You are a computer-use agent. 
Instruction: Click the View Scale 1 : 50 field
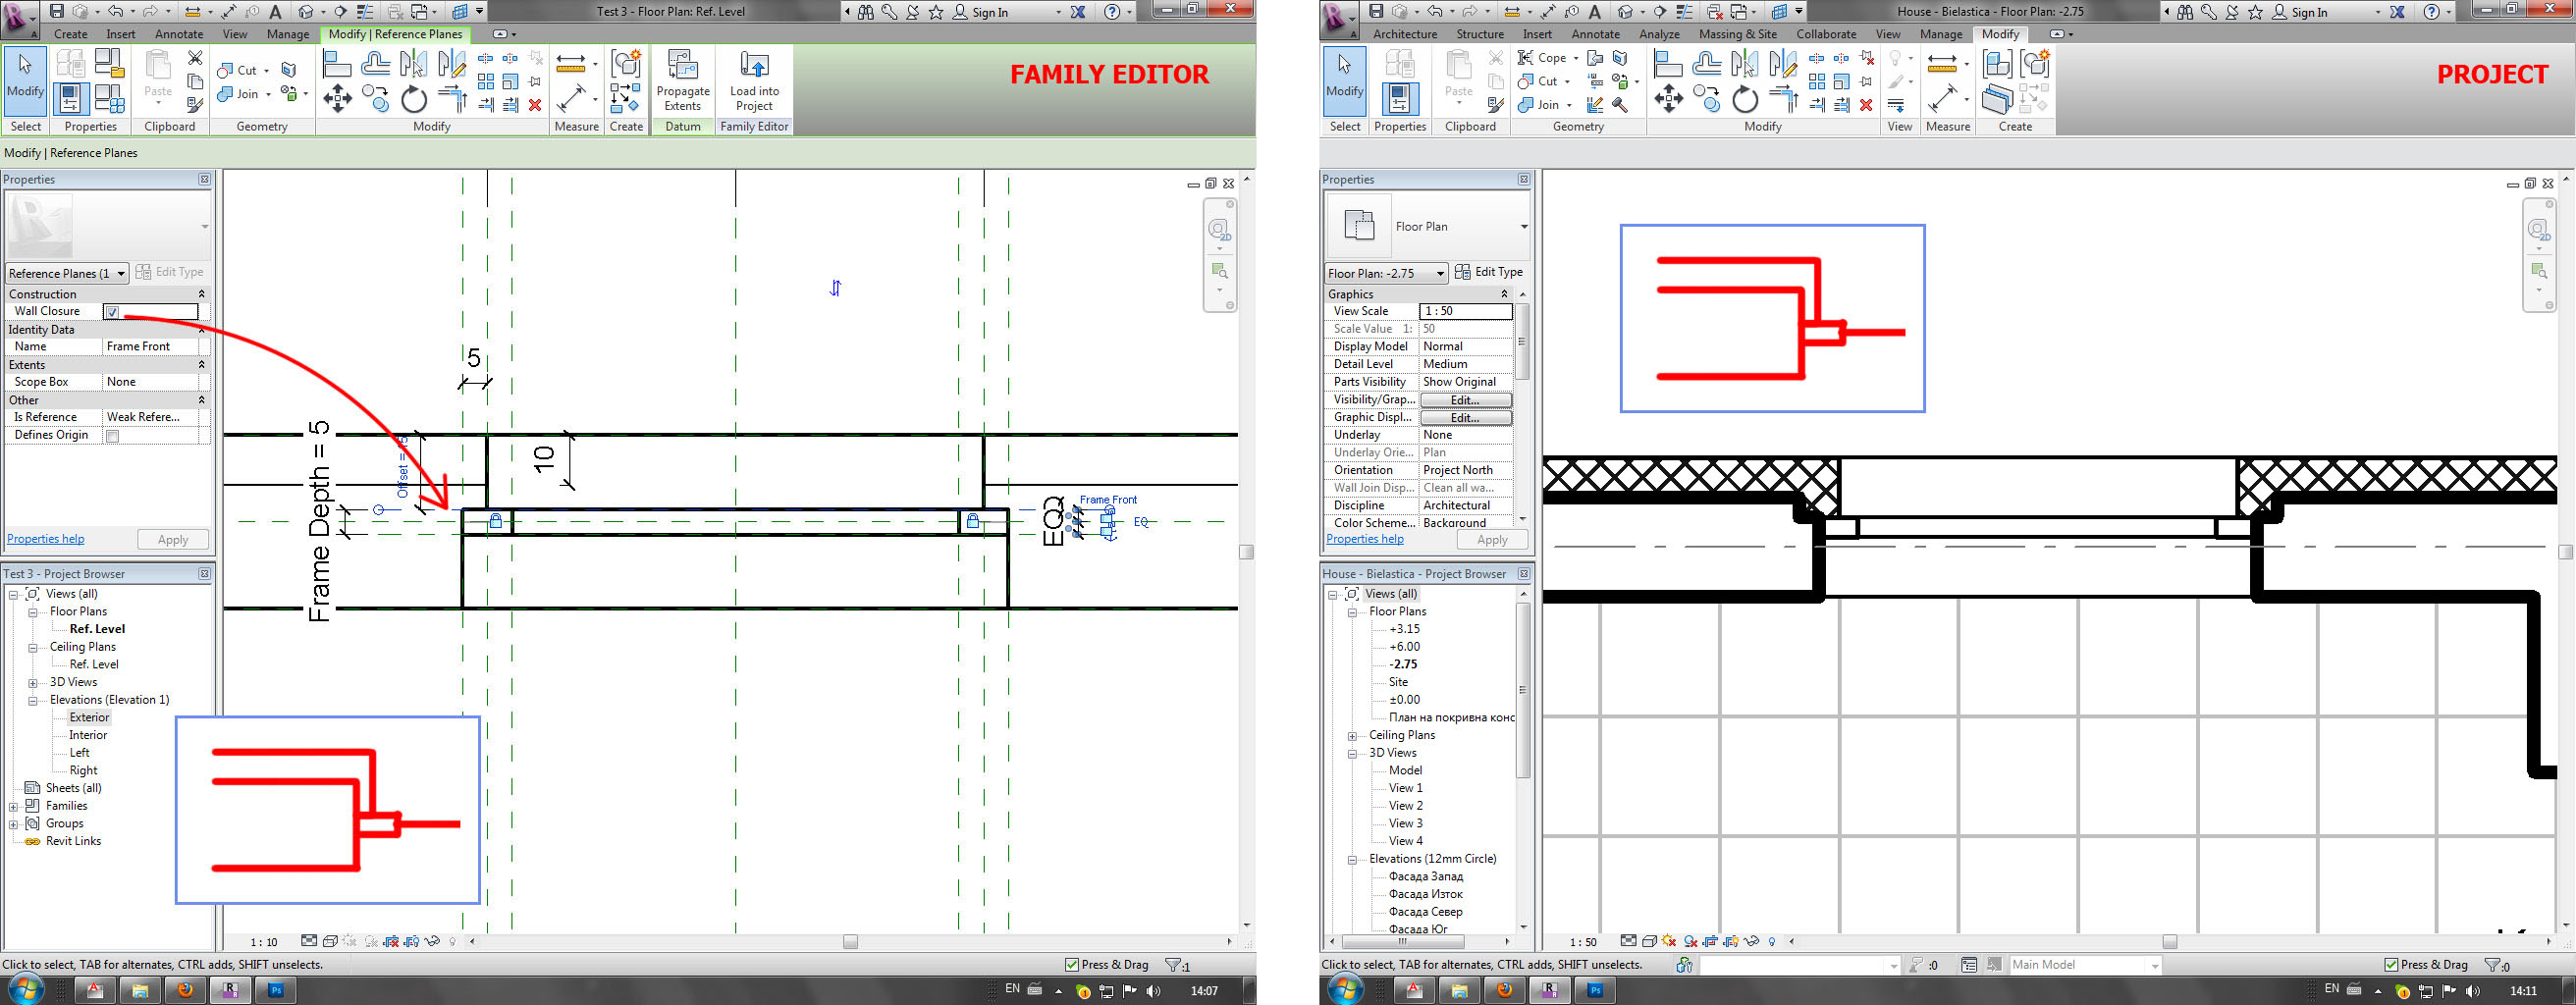(x=1466, y=312)
